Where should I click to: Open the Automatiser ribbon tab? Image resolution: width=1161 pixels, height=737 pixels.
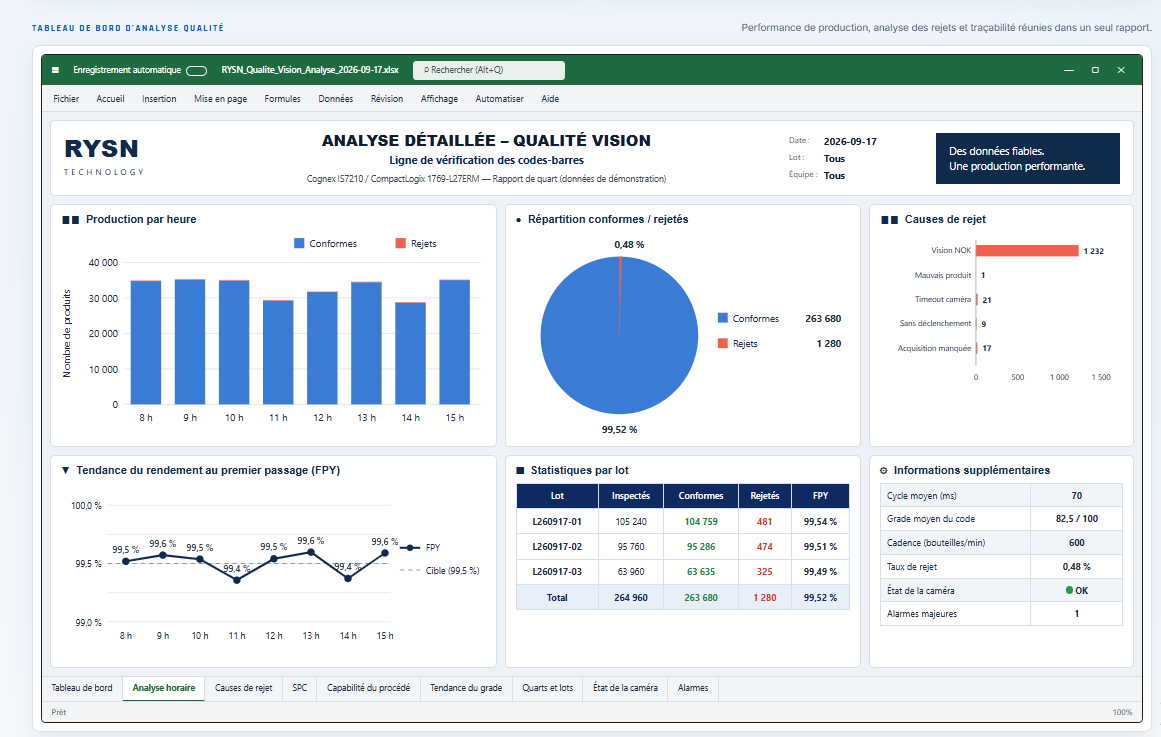tap(499, 99)
